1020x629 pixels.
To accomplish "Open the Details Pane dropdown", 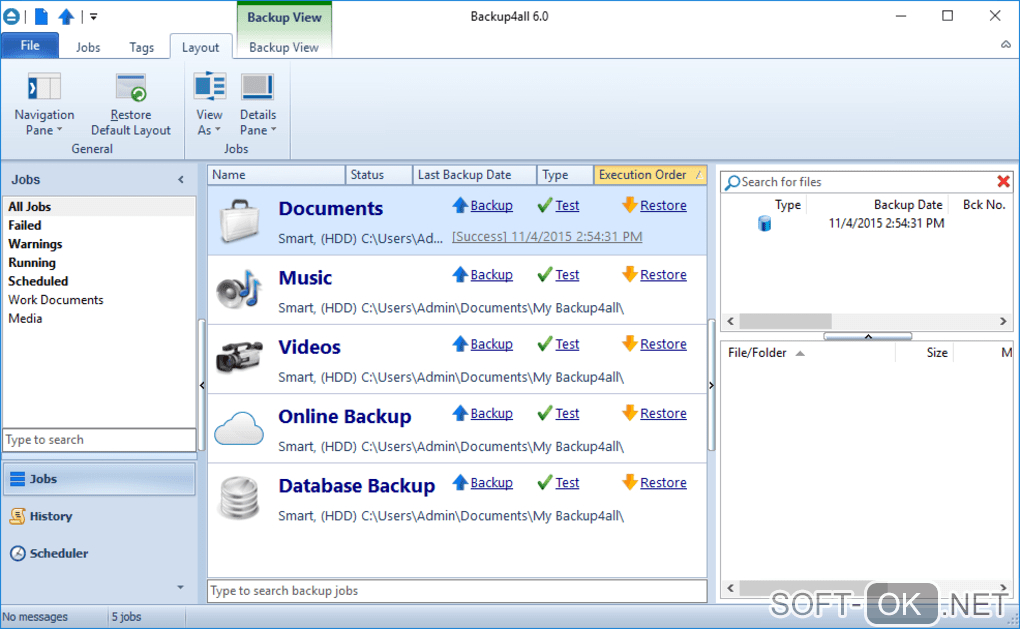I will tap(258, 104).
